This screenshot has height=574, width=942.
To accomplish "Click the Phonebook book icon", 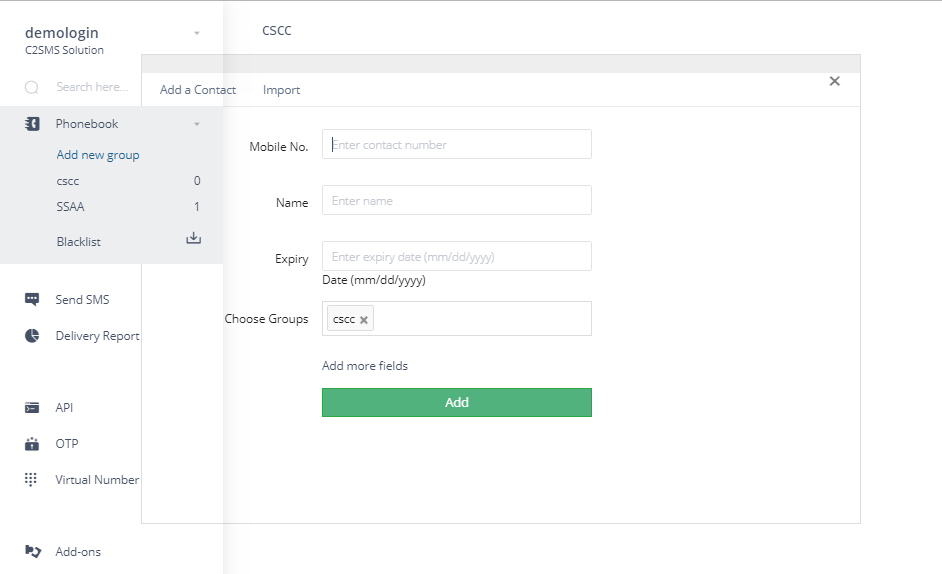I will 32,124.
